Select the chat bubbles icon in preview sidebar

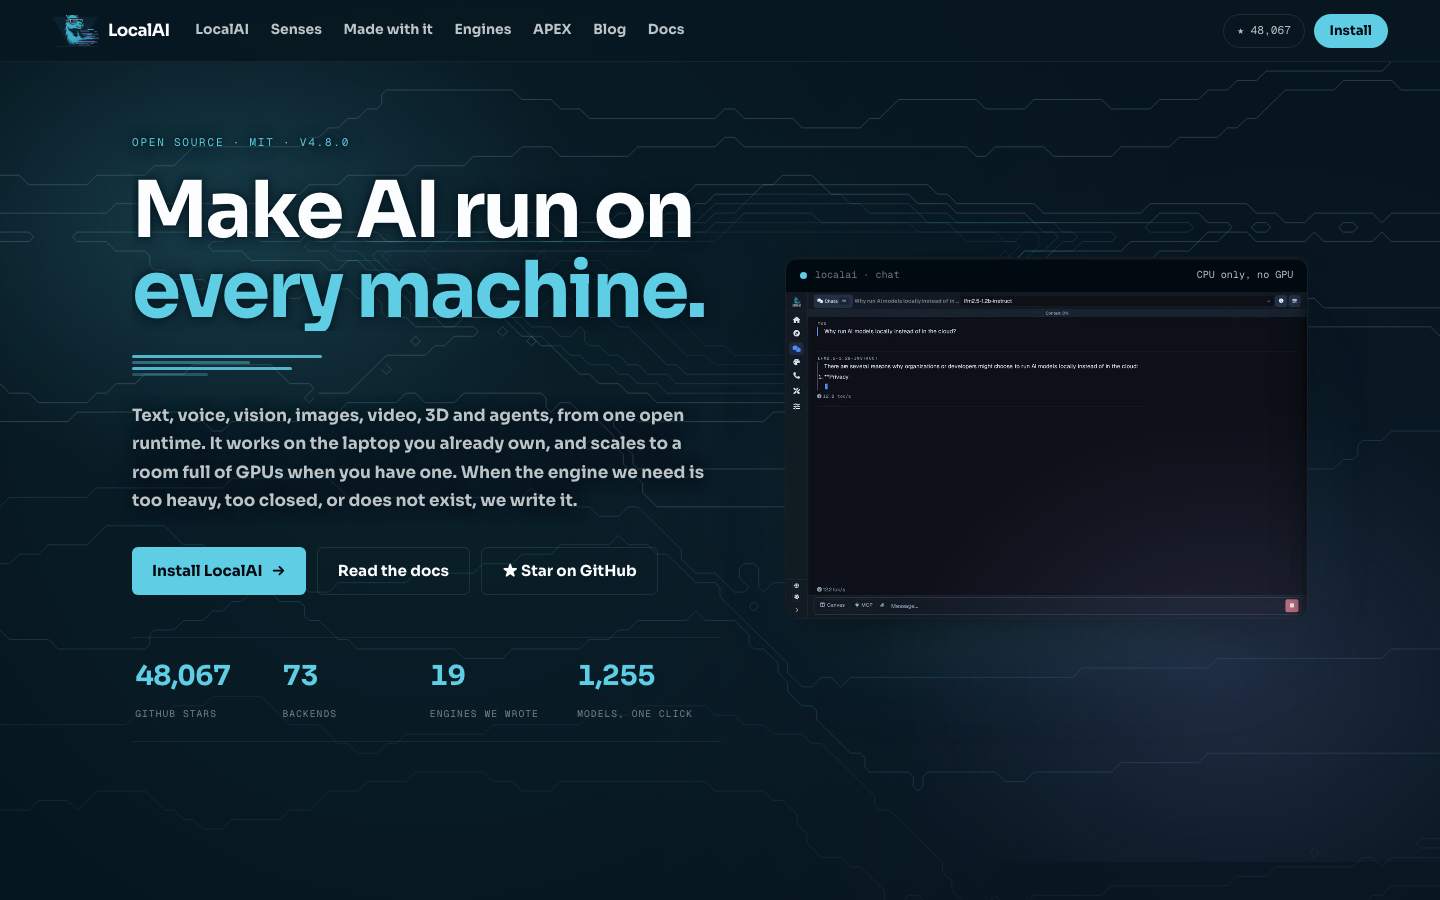coord(797,348)
